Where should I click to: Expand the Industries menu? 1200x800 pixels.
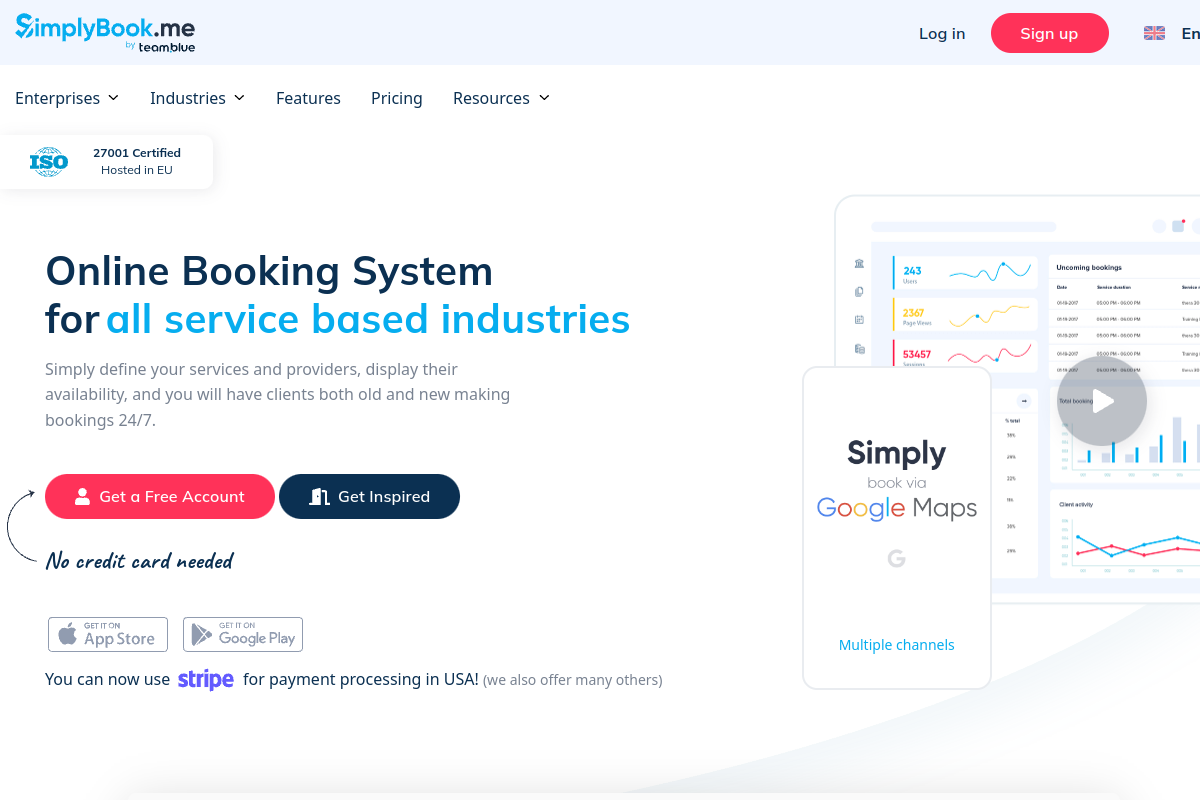click(197, 98)
